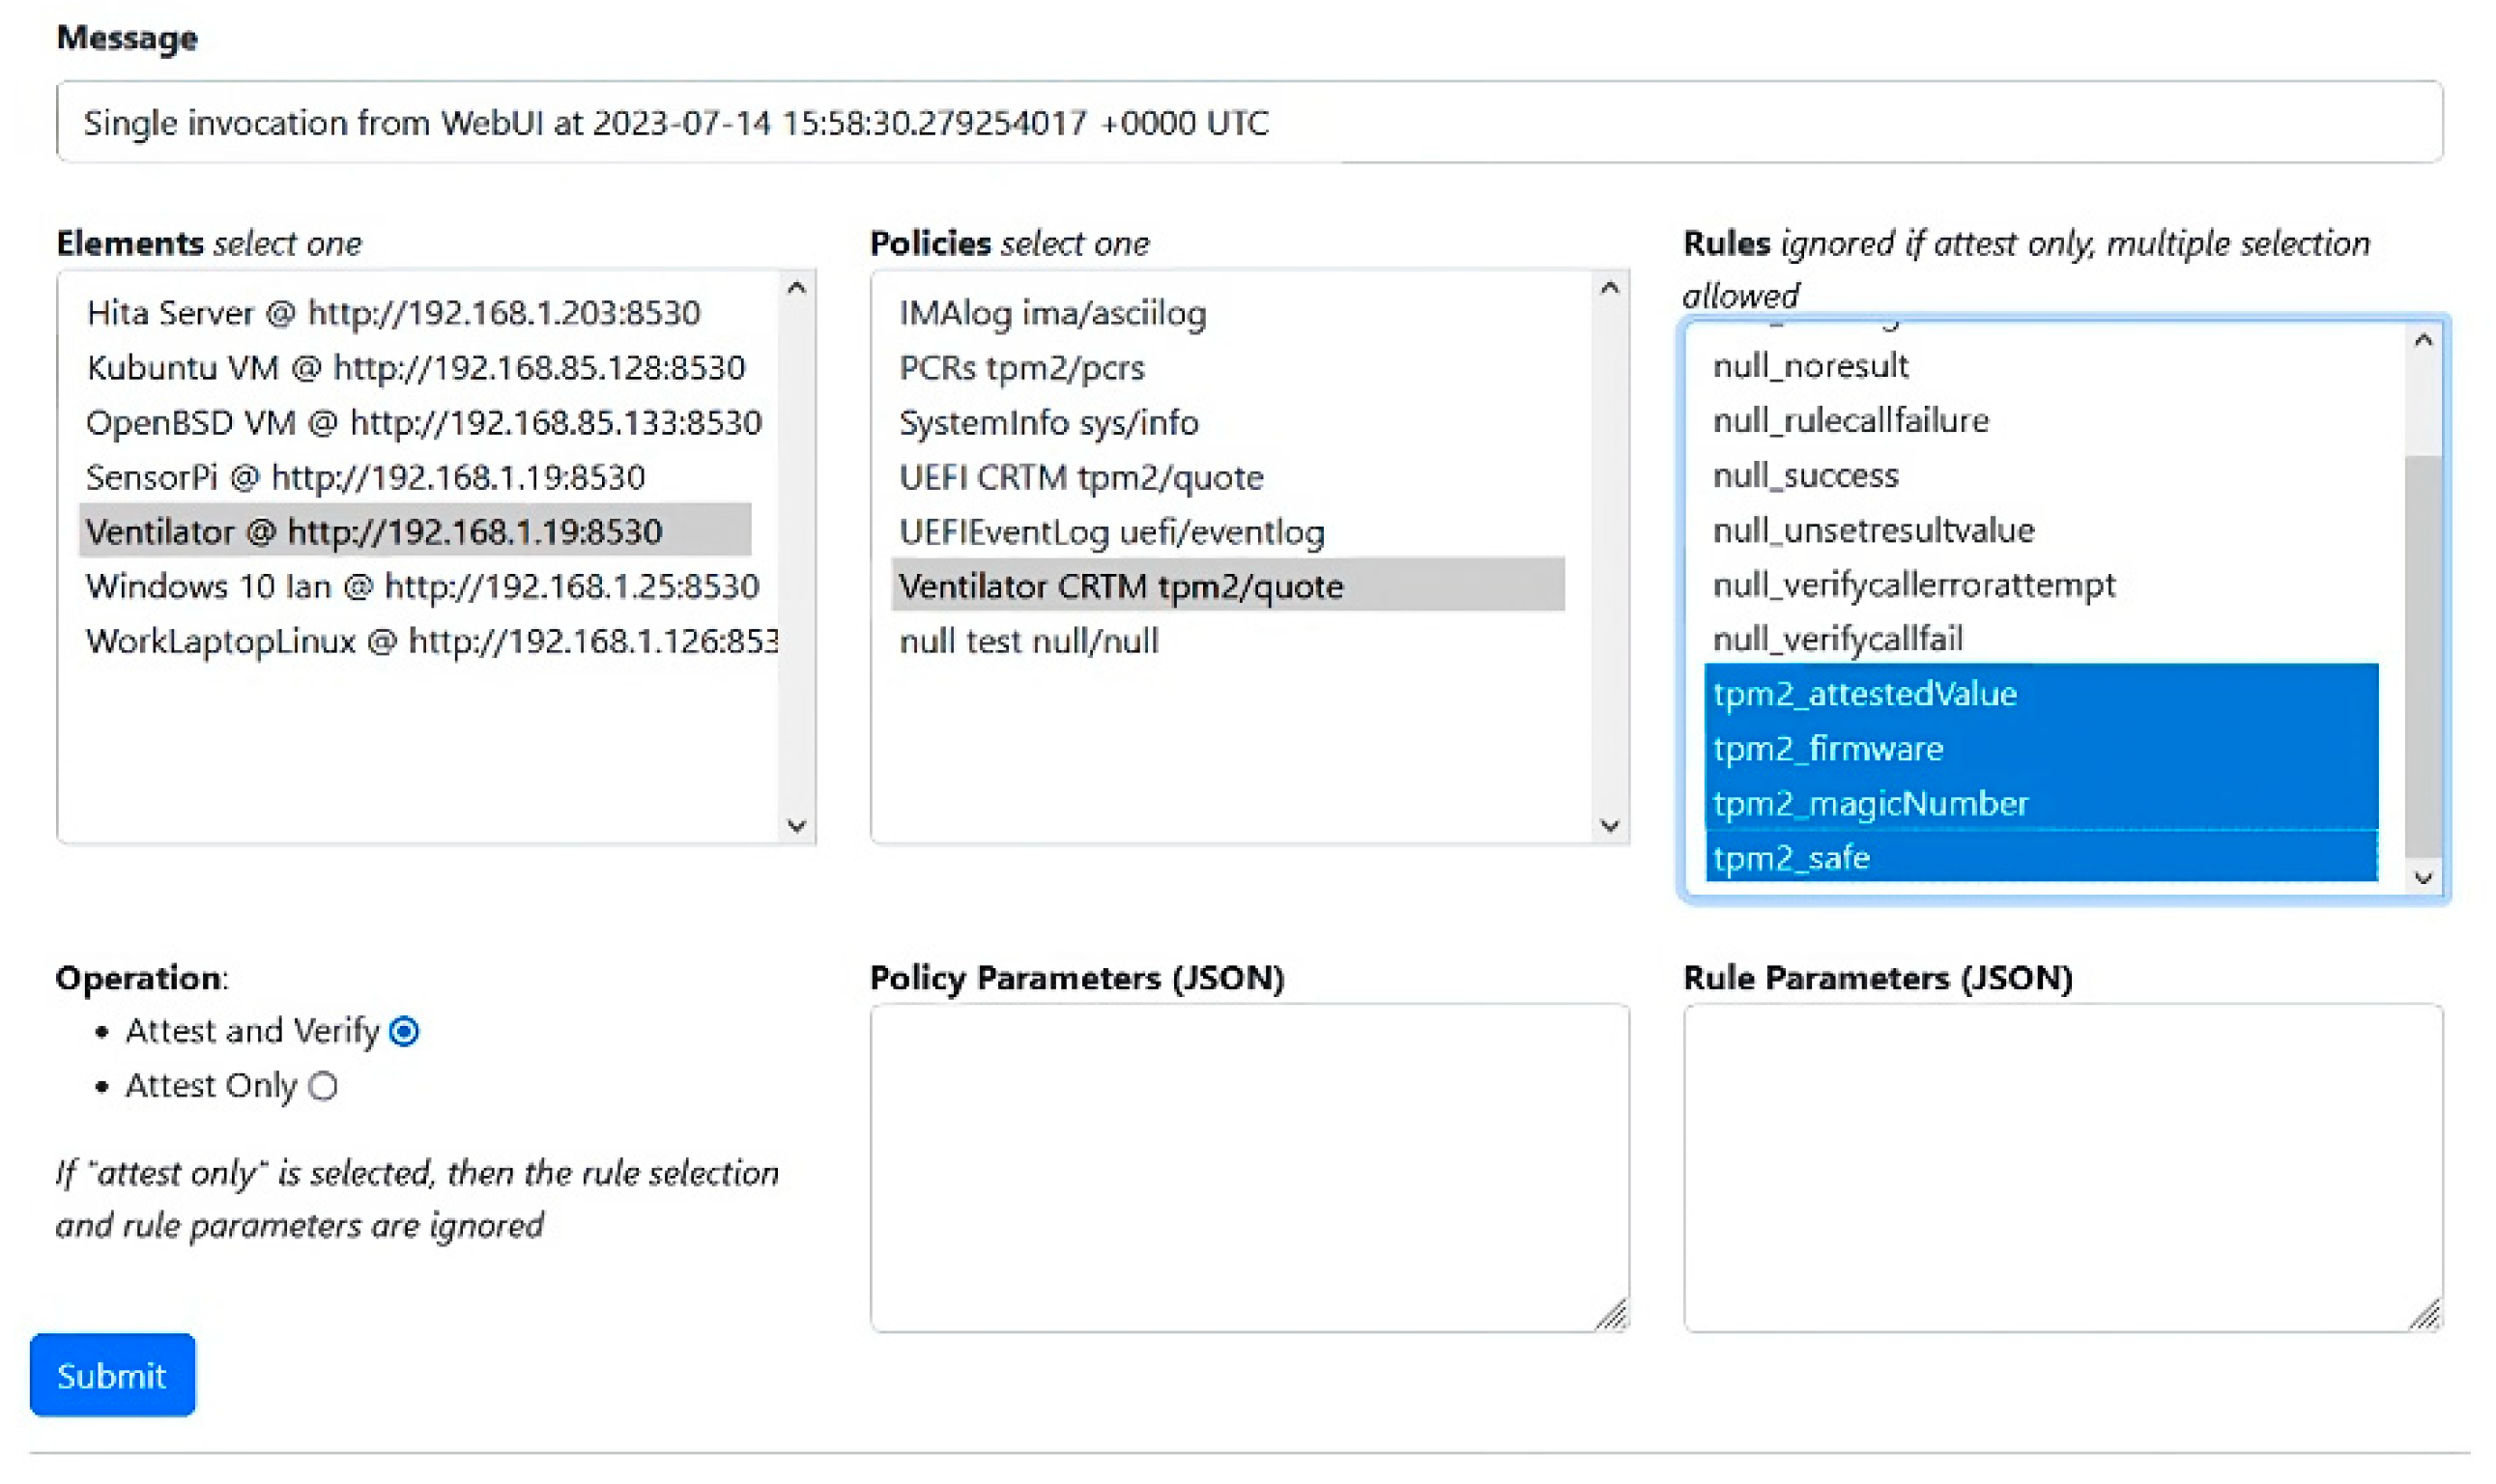The image size is (2496, 1484).
Task: Click into the Message text field
Action: pyautogui.click(x=1248, y=122)
